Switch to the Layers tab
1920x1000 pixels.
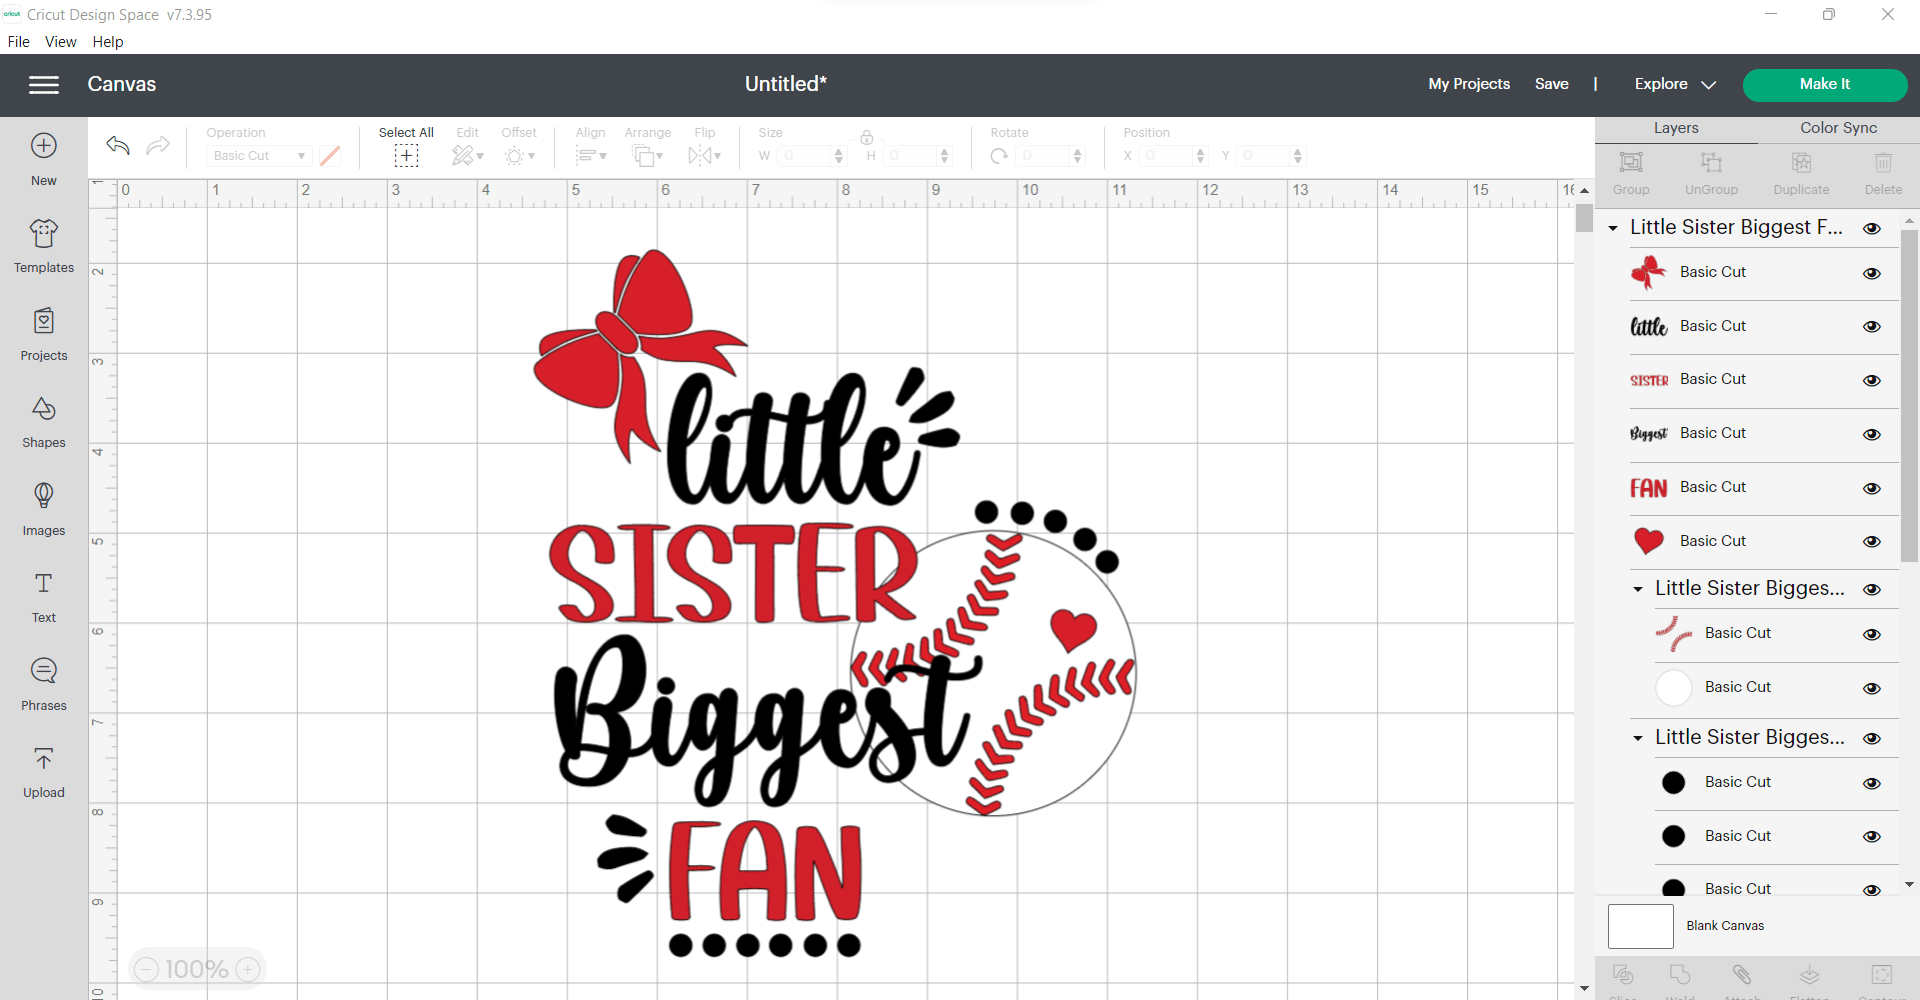point(1676,128)
